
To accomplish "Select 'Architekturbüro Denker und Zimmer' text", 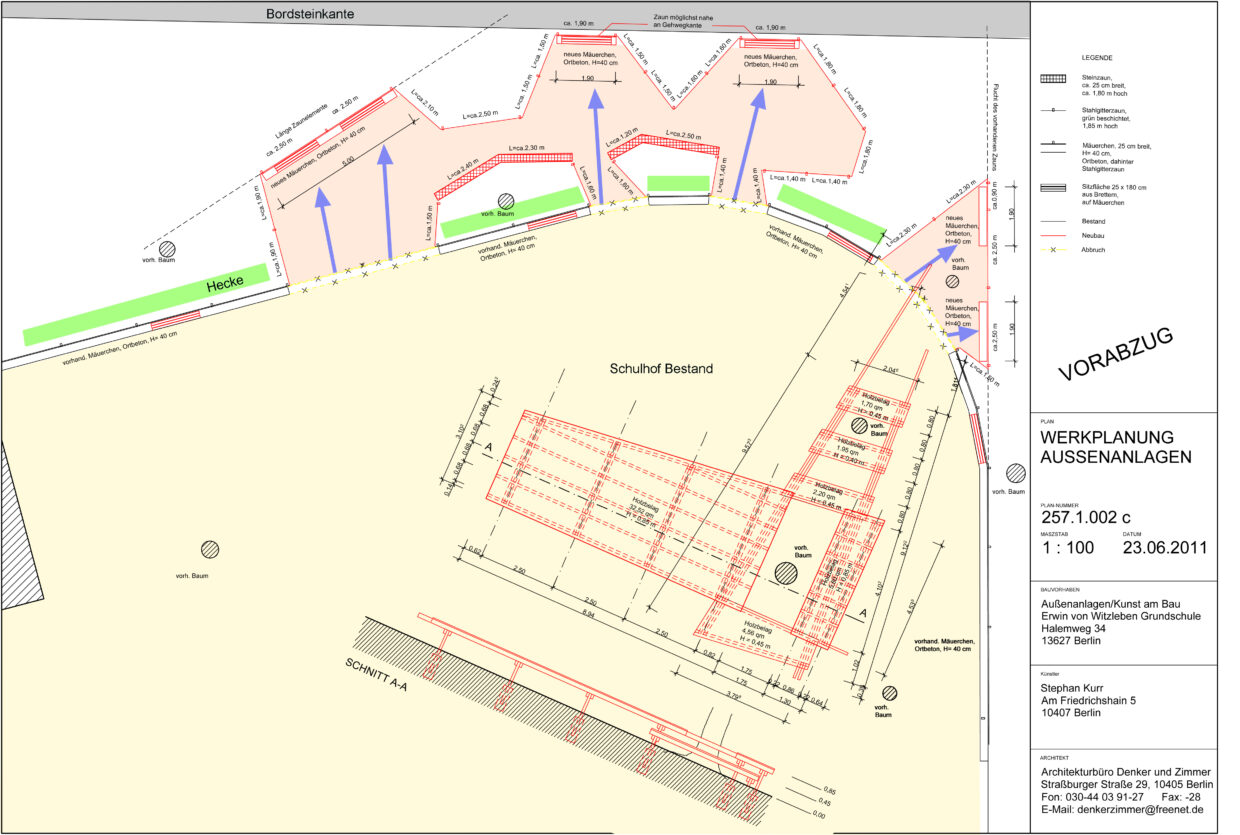I will coord(1126,772).
